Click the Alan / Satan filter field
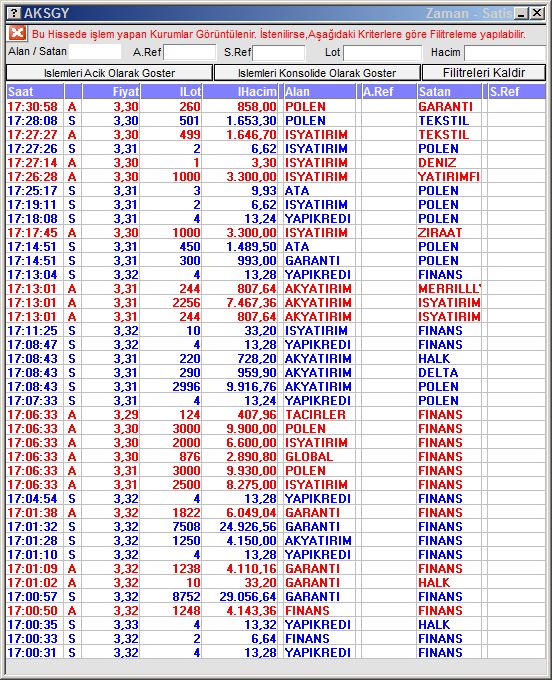The width and height of the screenshot is (552, 680). click(x=95, y=52)
